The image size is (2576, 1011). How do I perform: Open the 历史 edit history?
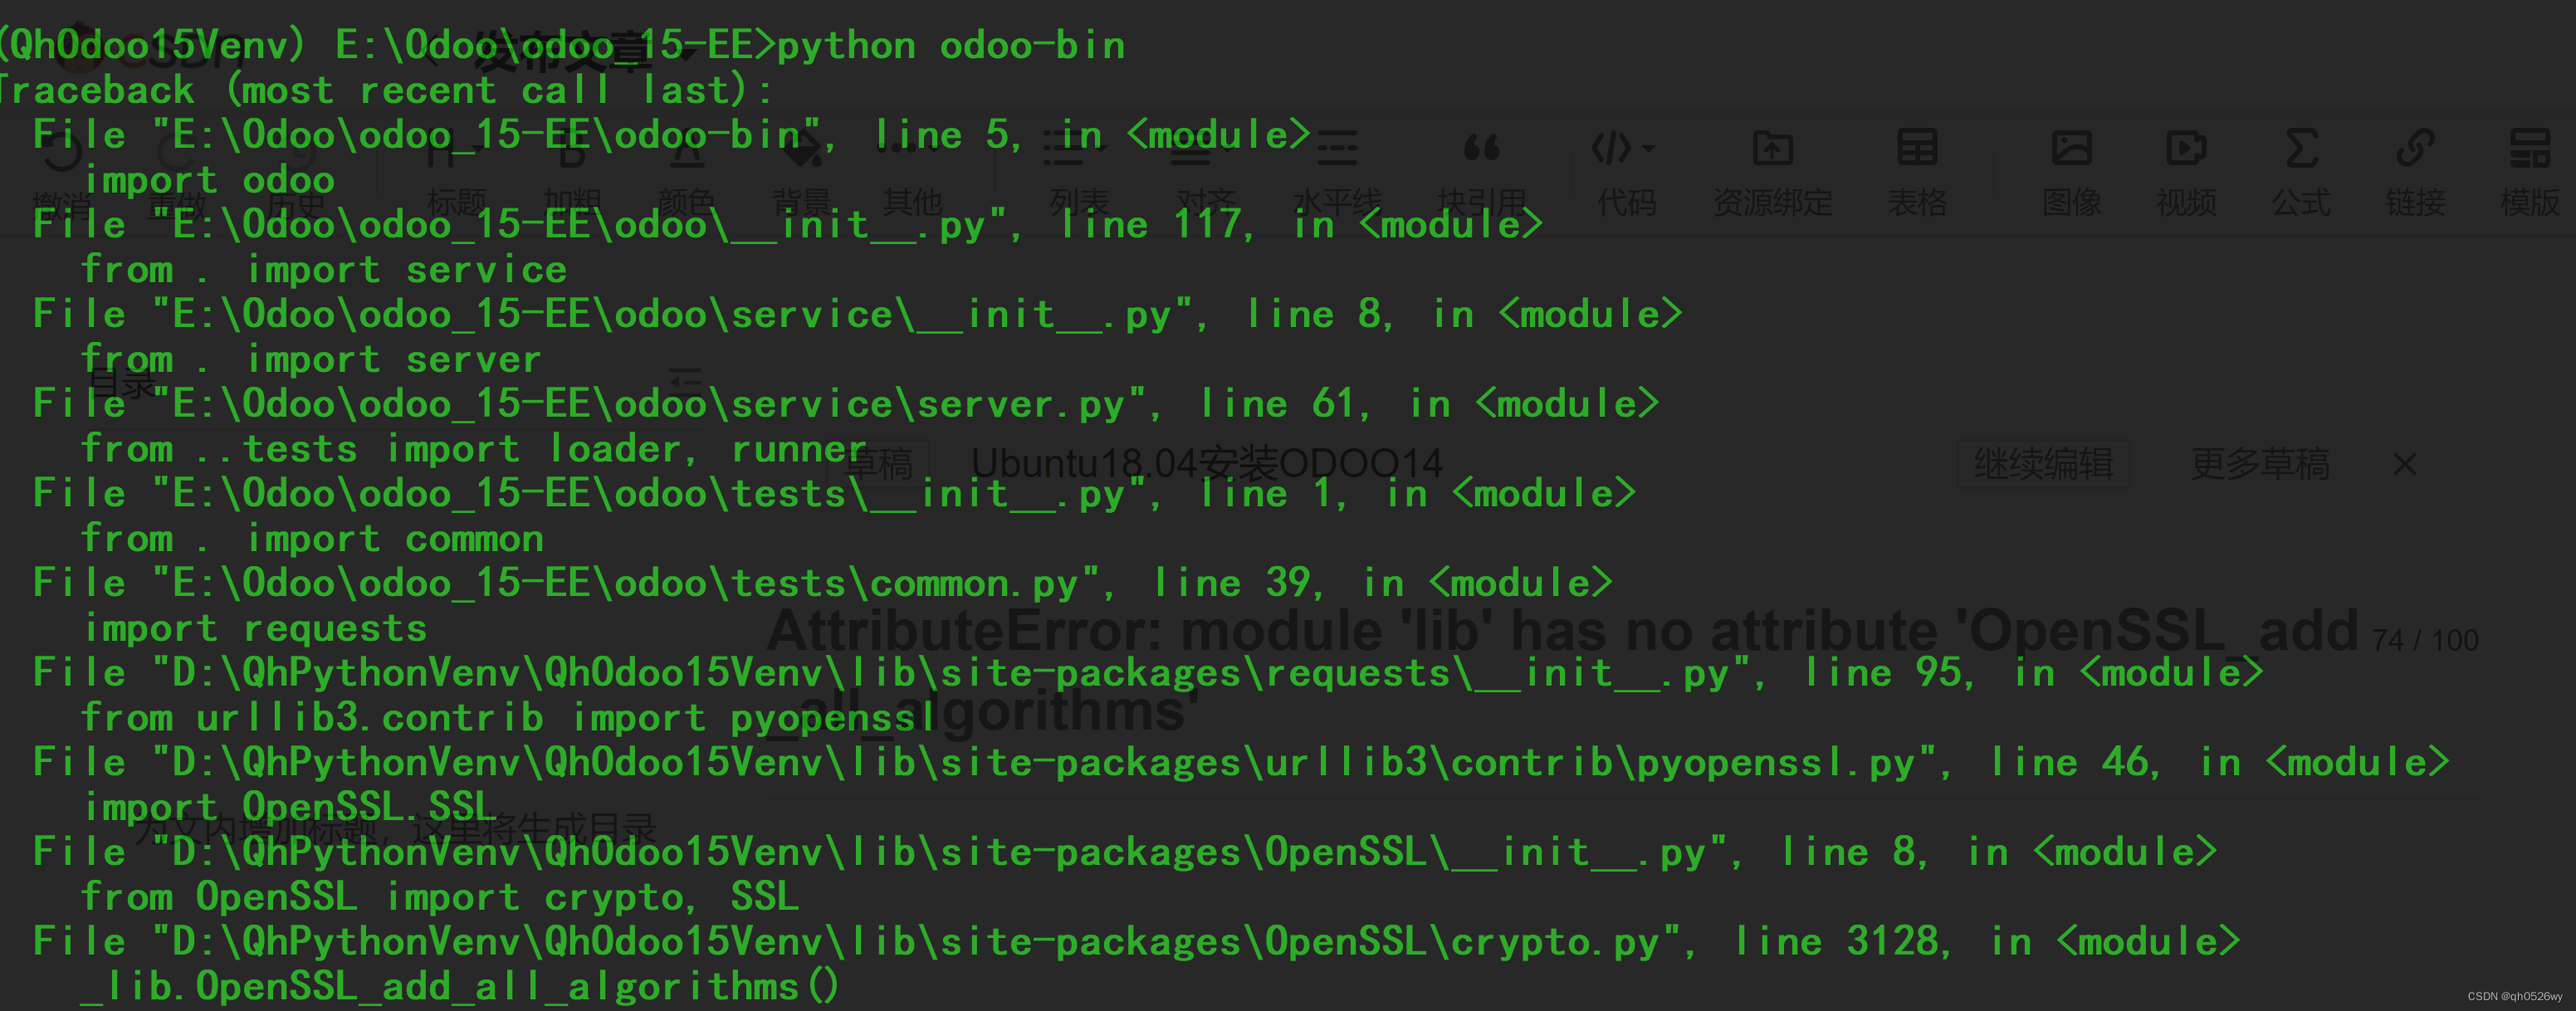(296, 155)
